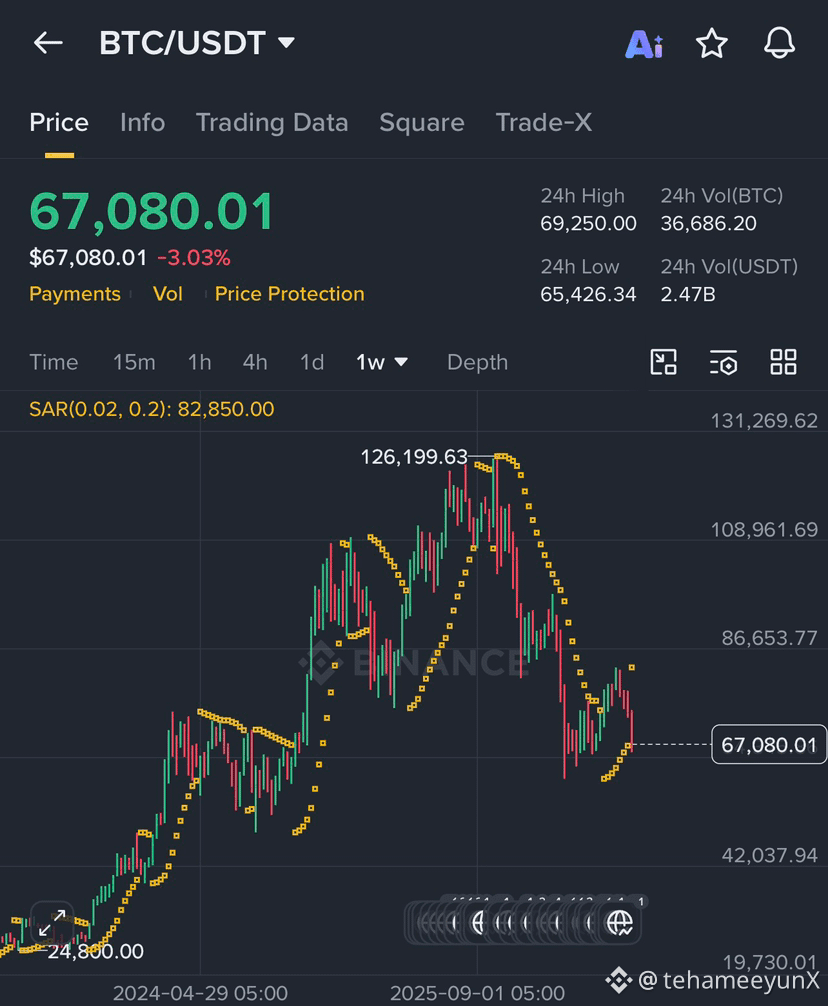Tap the 2024-04-29 05:00 date label
The image size is (828, 1006).
(200, 993)
